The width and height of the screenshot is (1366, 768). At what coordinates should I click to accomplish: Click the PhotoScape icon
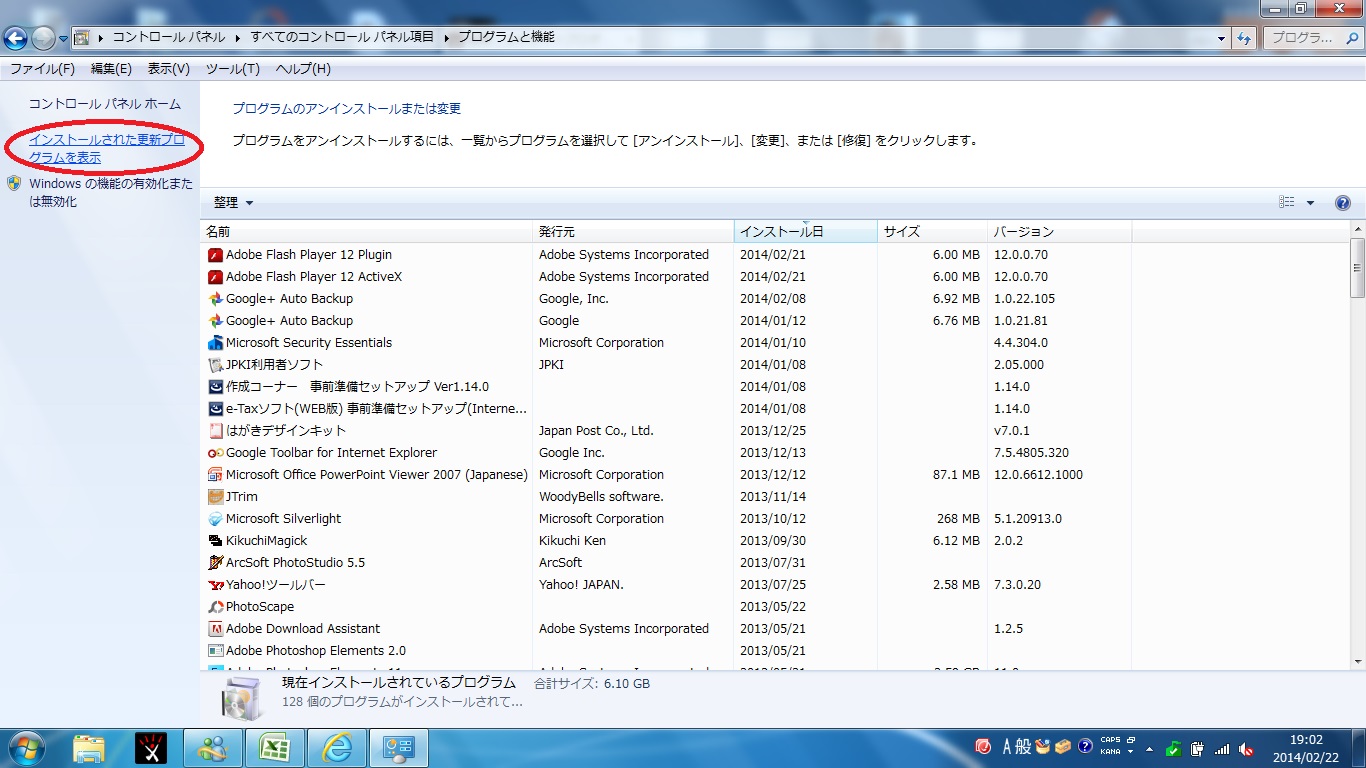click(215, 607)
